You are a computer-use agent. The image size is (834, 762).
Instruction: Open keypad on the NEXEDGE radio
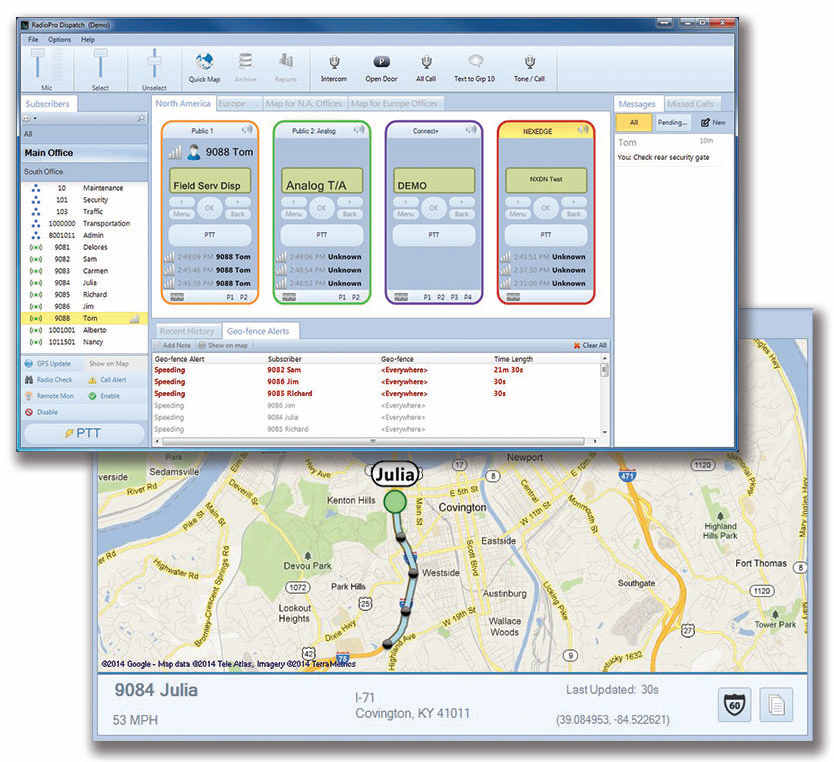[513, 297]
